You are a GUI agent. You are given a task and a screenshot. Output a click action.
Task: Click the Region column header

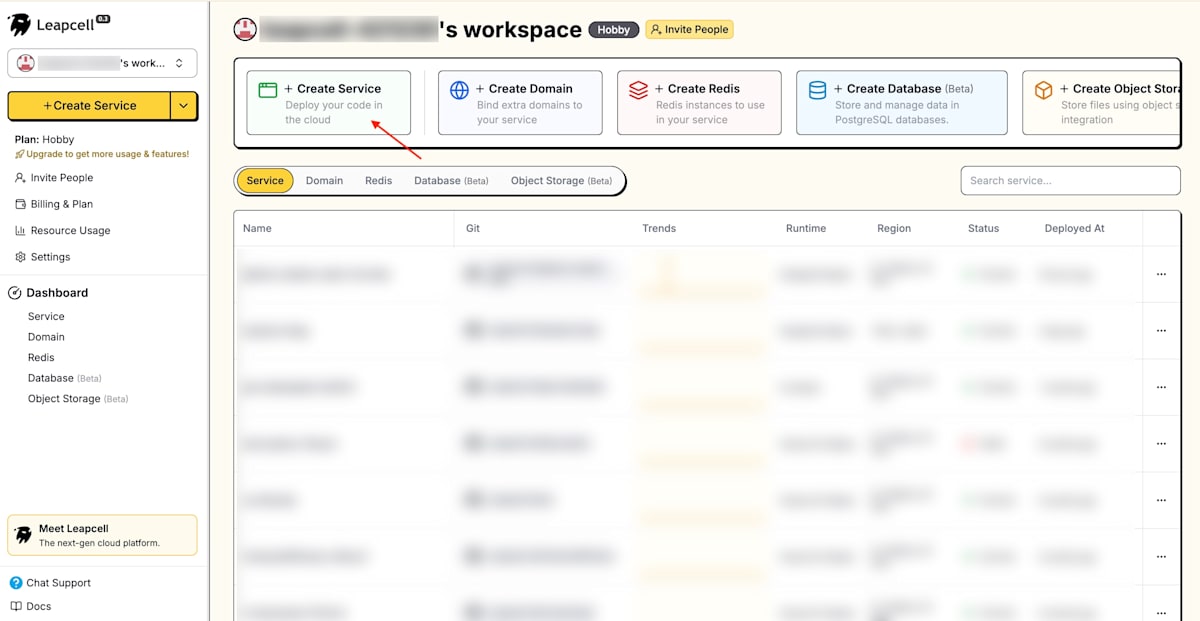894,228
